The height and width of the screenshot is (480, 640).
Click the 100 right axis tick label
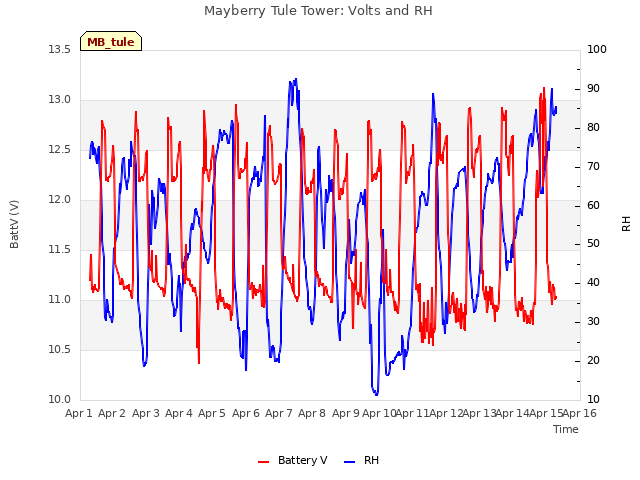click(x=597, y=50)
